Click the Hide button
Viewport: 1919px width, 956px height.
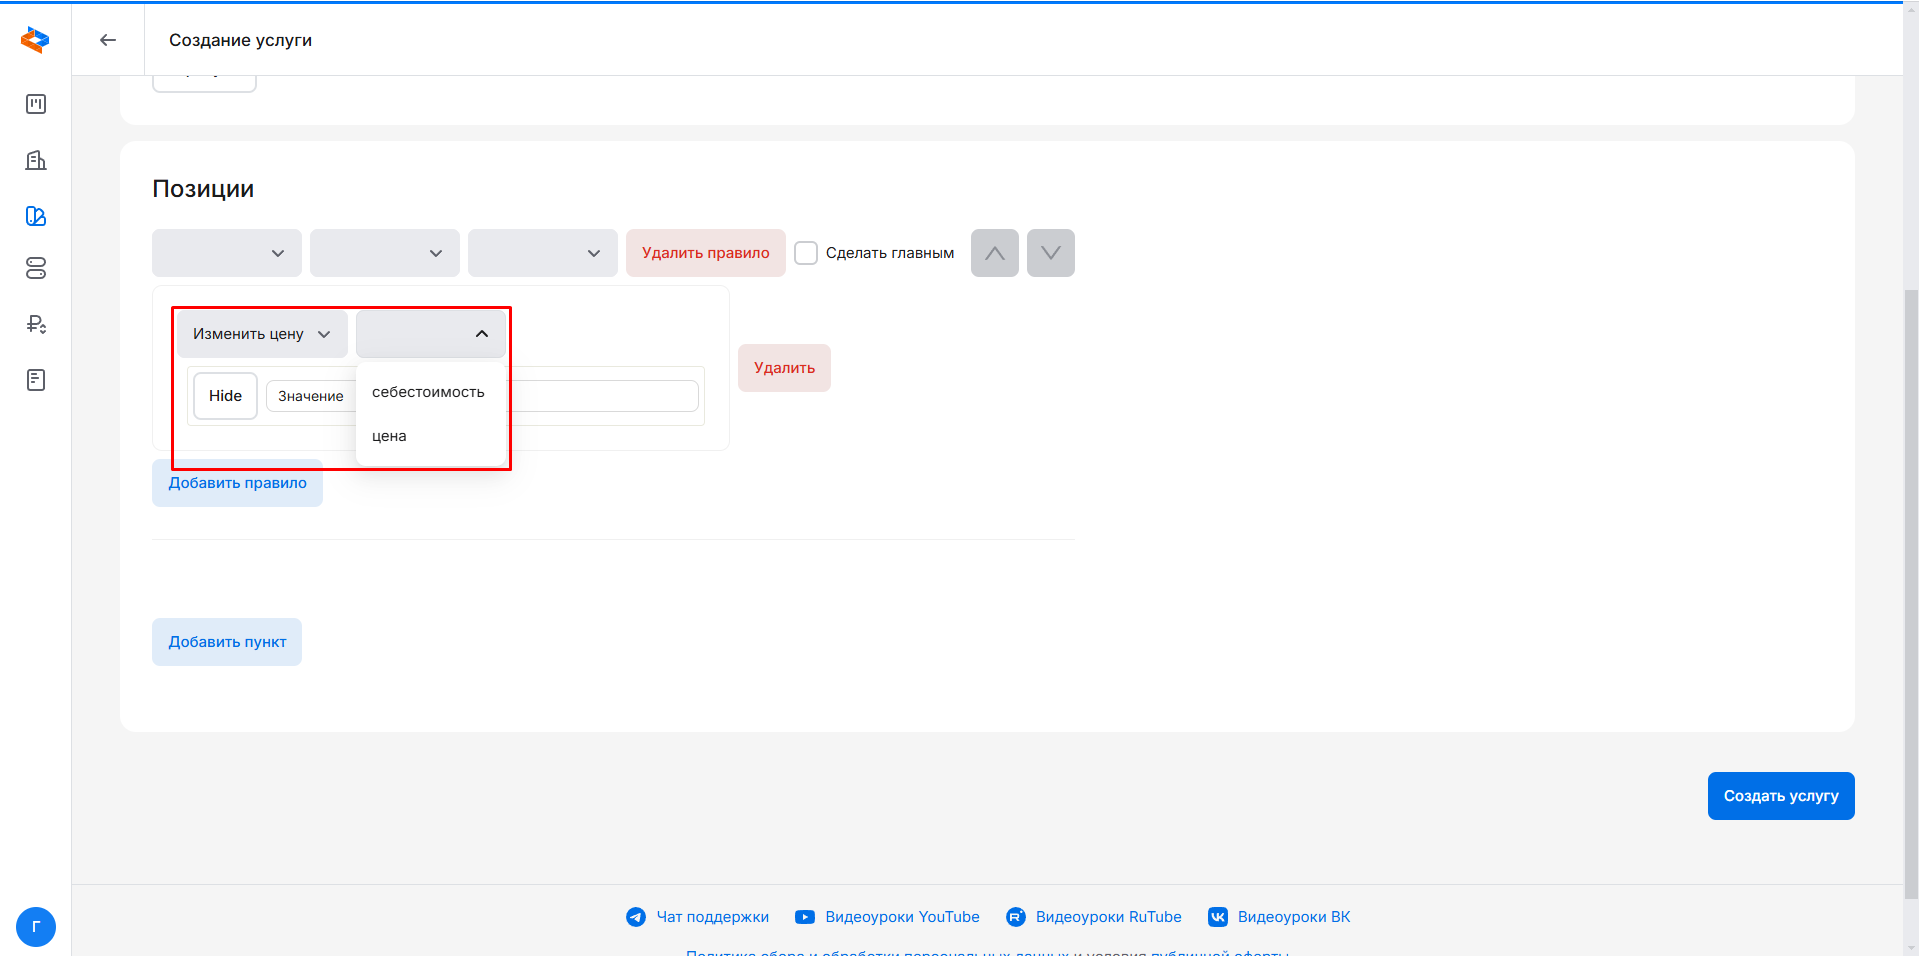(225, 396)
